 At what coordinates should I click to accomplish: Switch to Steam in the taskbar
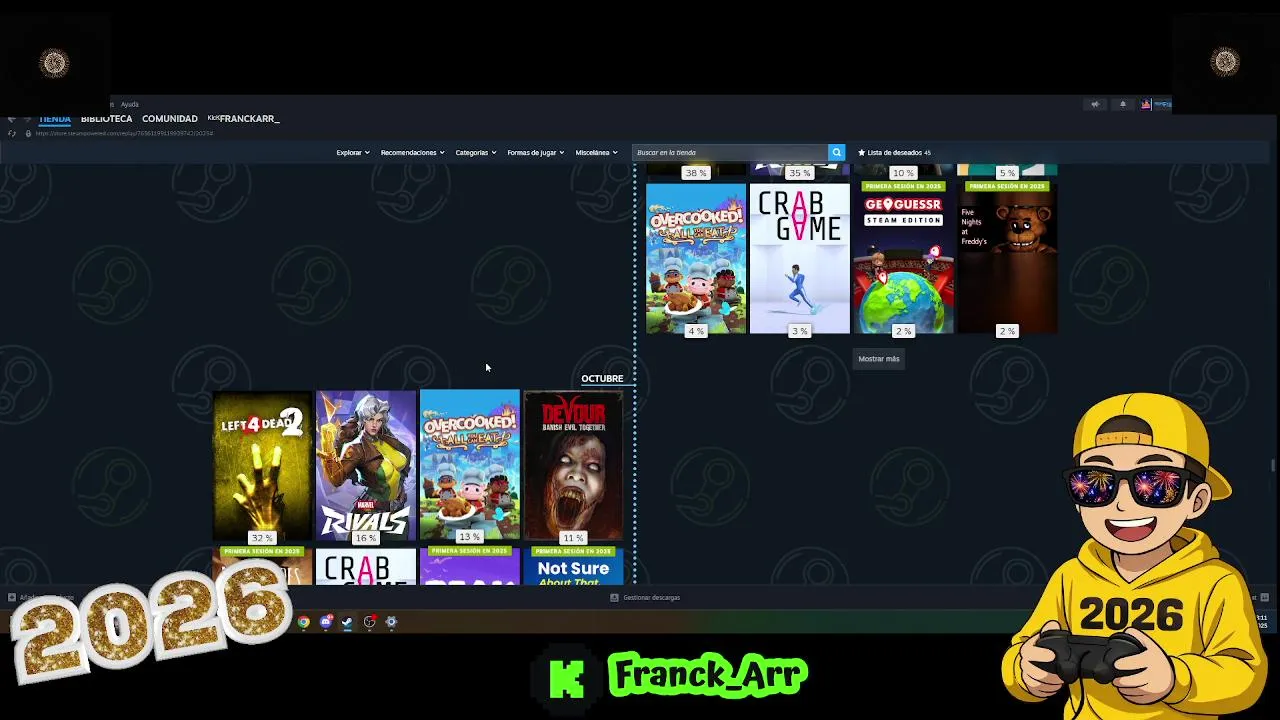click(347, 622)
